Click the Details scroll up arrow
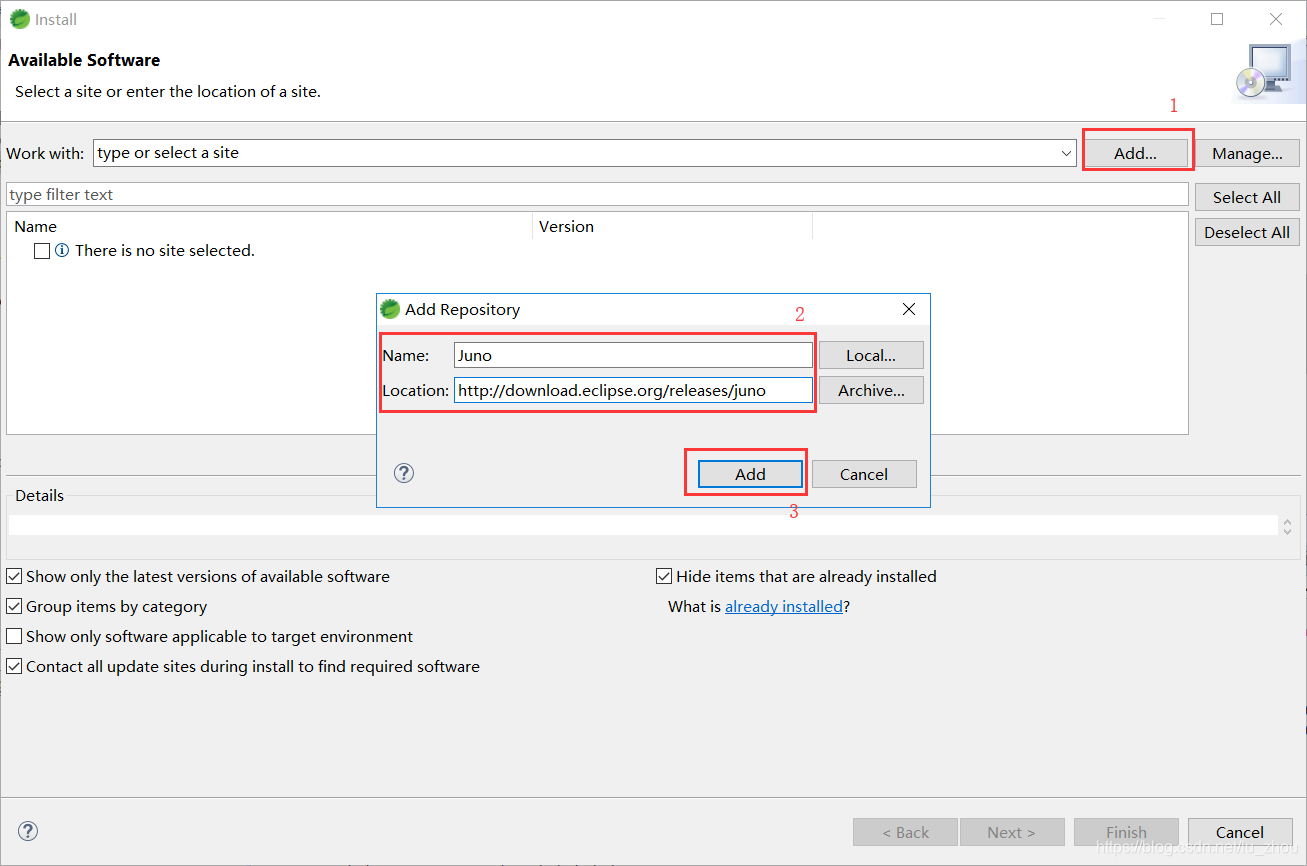 [1288, 521]
